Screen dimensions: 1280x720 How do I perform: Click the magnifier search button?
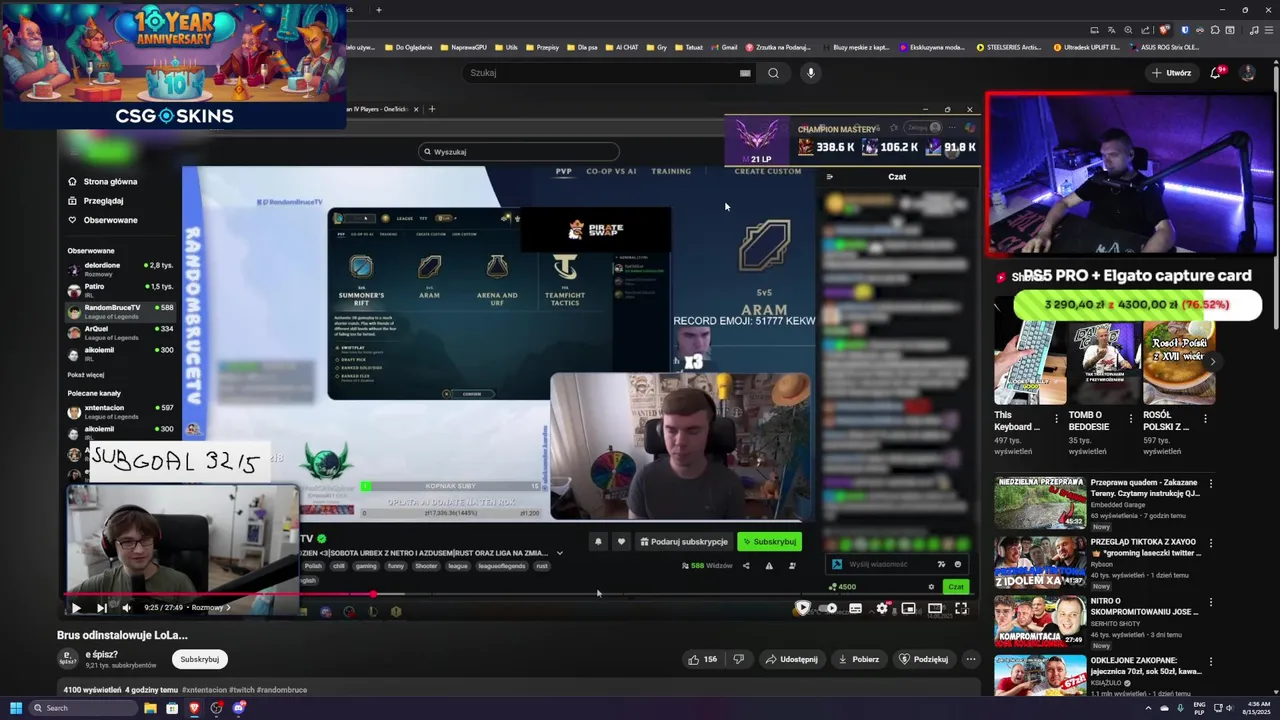pos(773,73)
